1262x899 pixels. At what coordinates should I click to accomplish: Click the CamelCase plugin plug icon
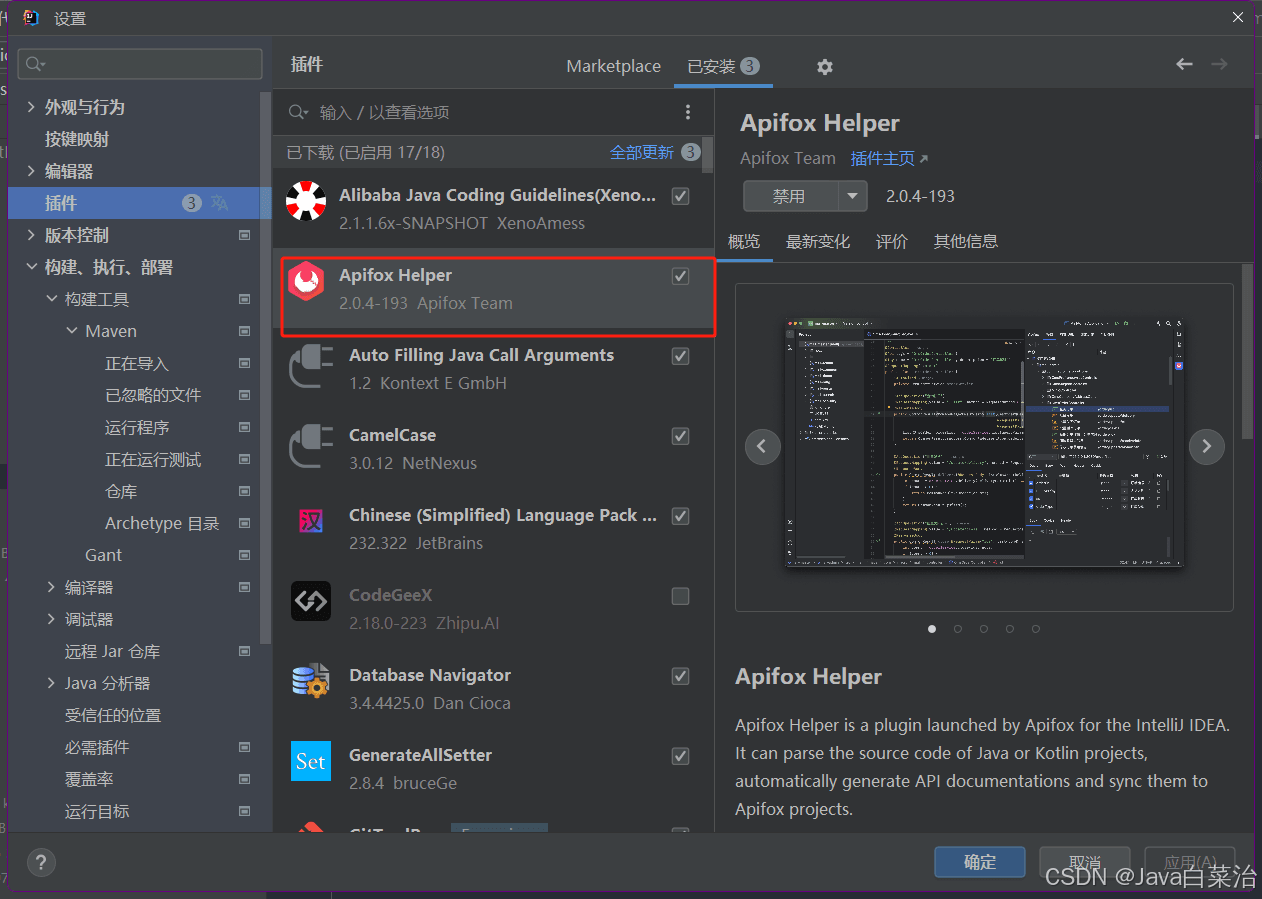coord(311,445)
